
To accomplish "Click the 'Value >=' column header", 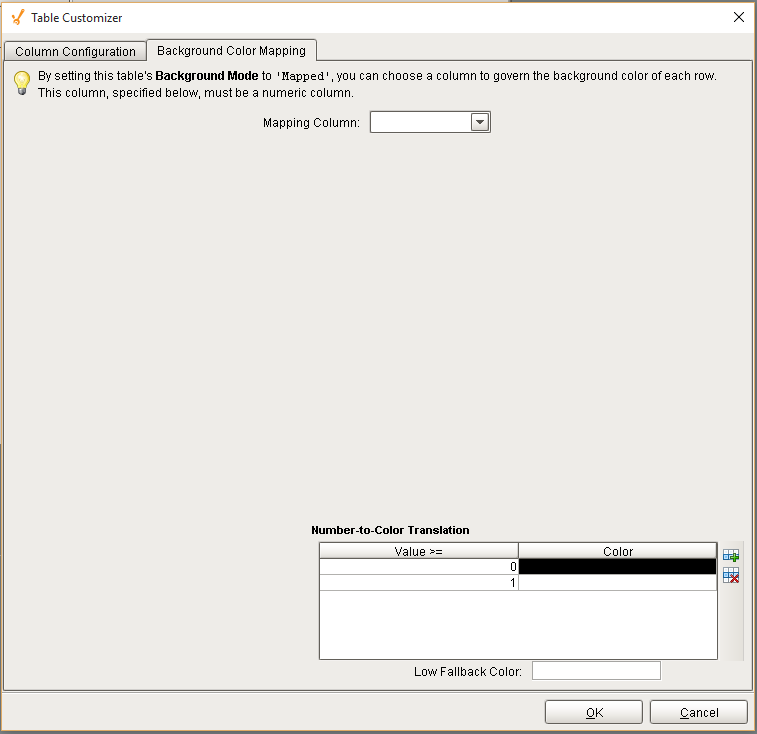I will [x=418, y=551].
